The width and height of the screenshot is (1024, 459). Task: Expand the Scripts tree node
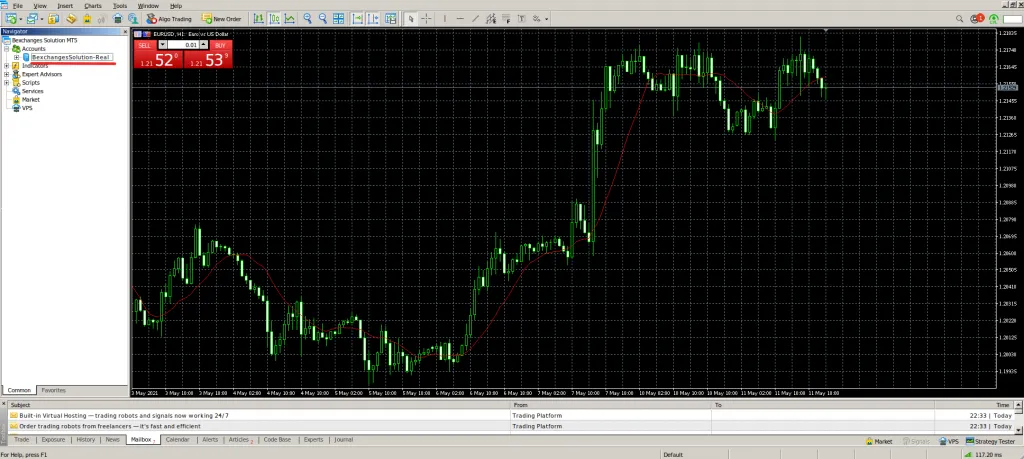pyautogui.click(x=7, y=83)
